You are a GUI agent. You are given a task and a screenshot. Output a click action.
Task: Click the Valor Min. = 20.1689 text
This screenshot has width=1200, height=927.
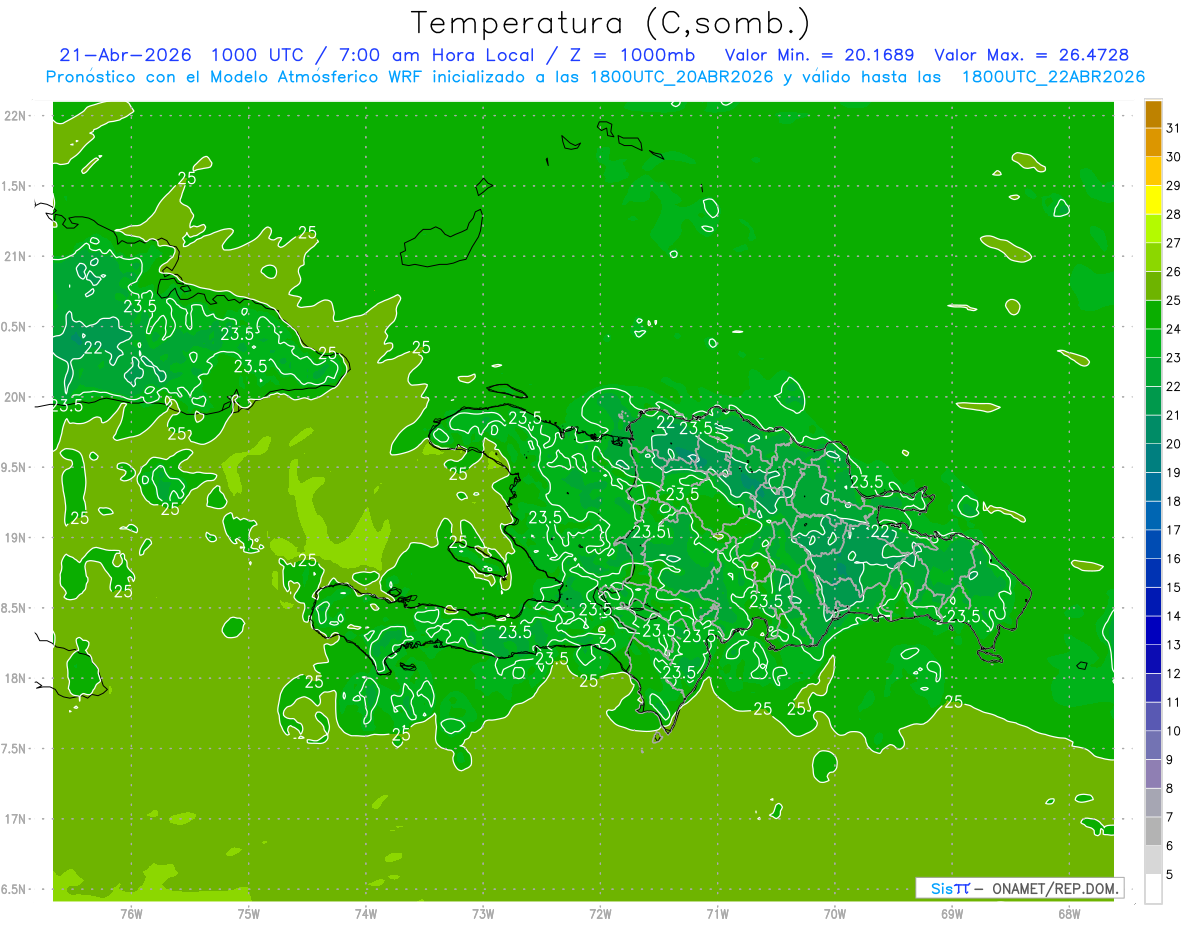click(x=820, y=55)
